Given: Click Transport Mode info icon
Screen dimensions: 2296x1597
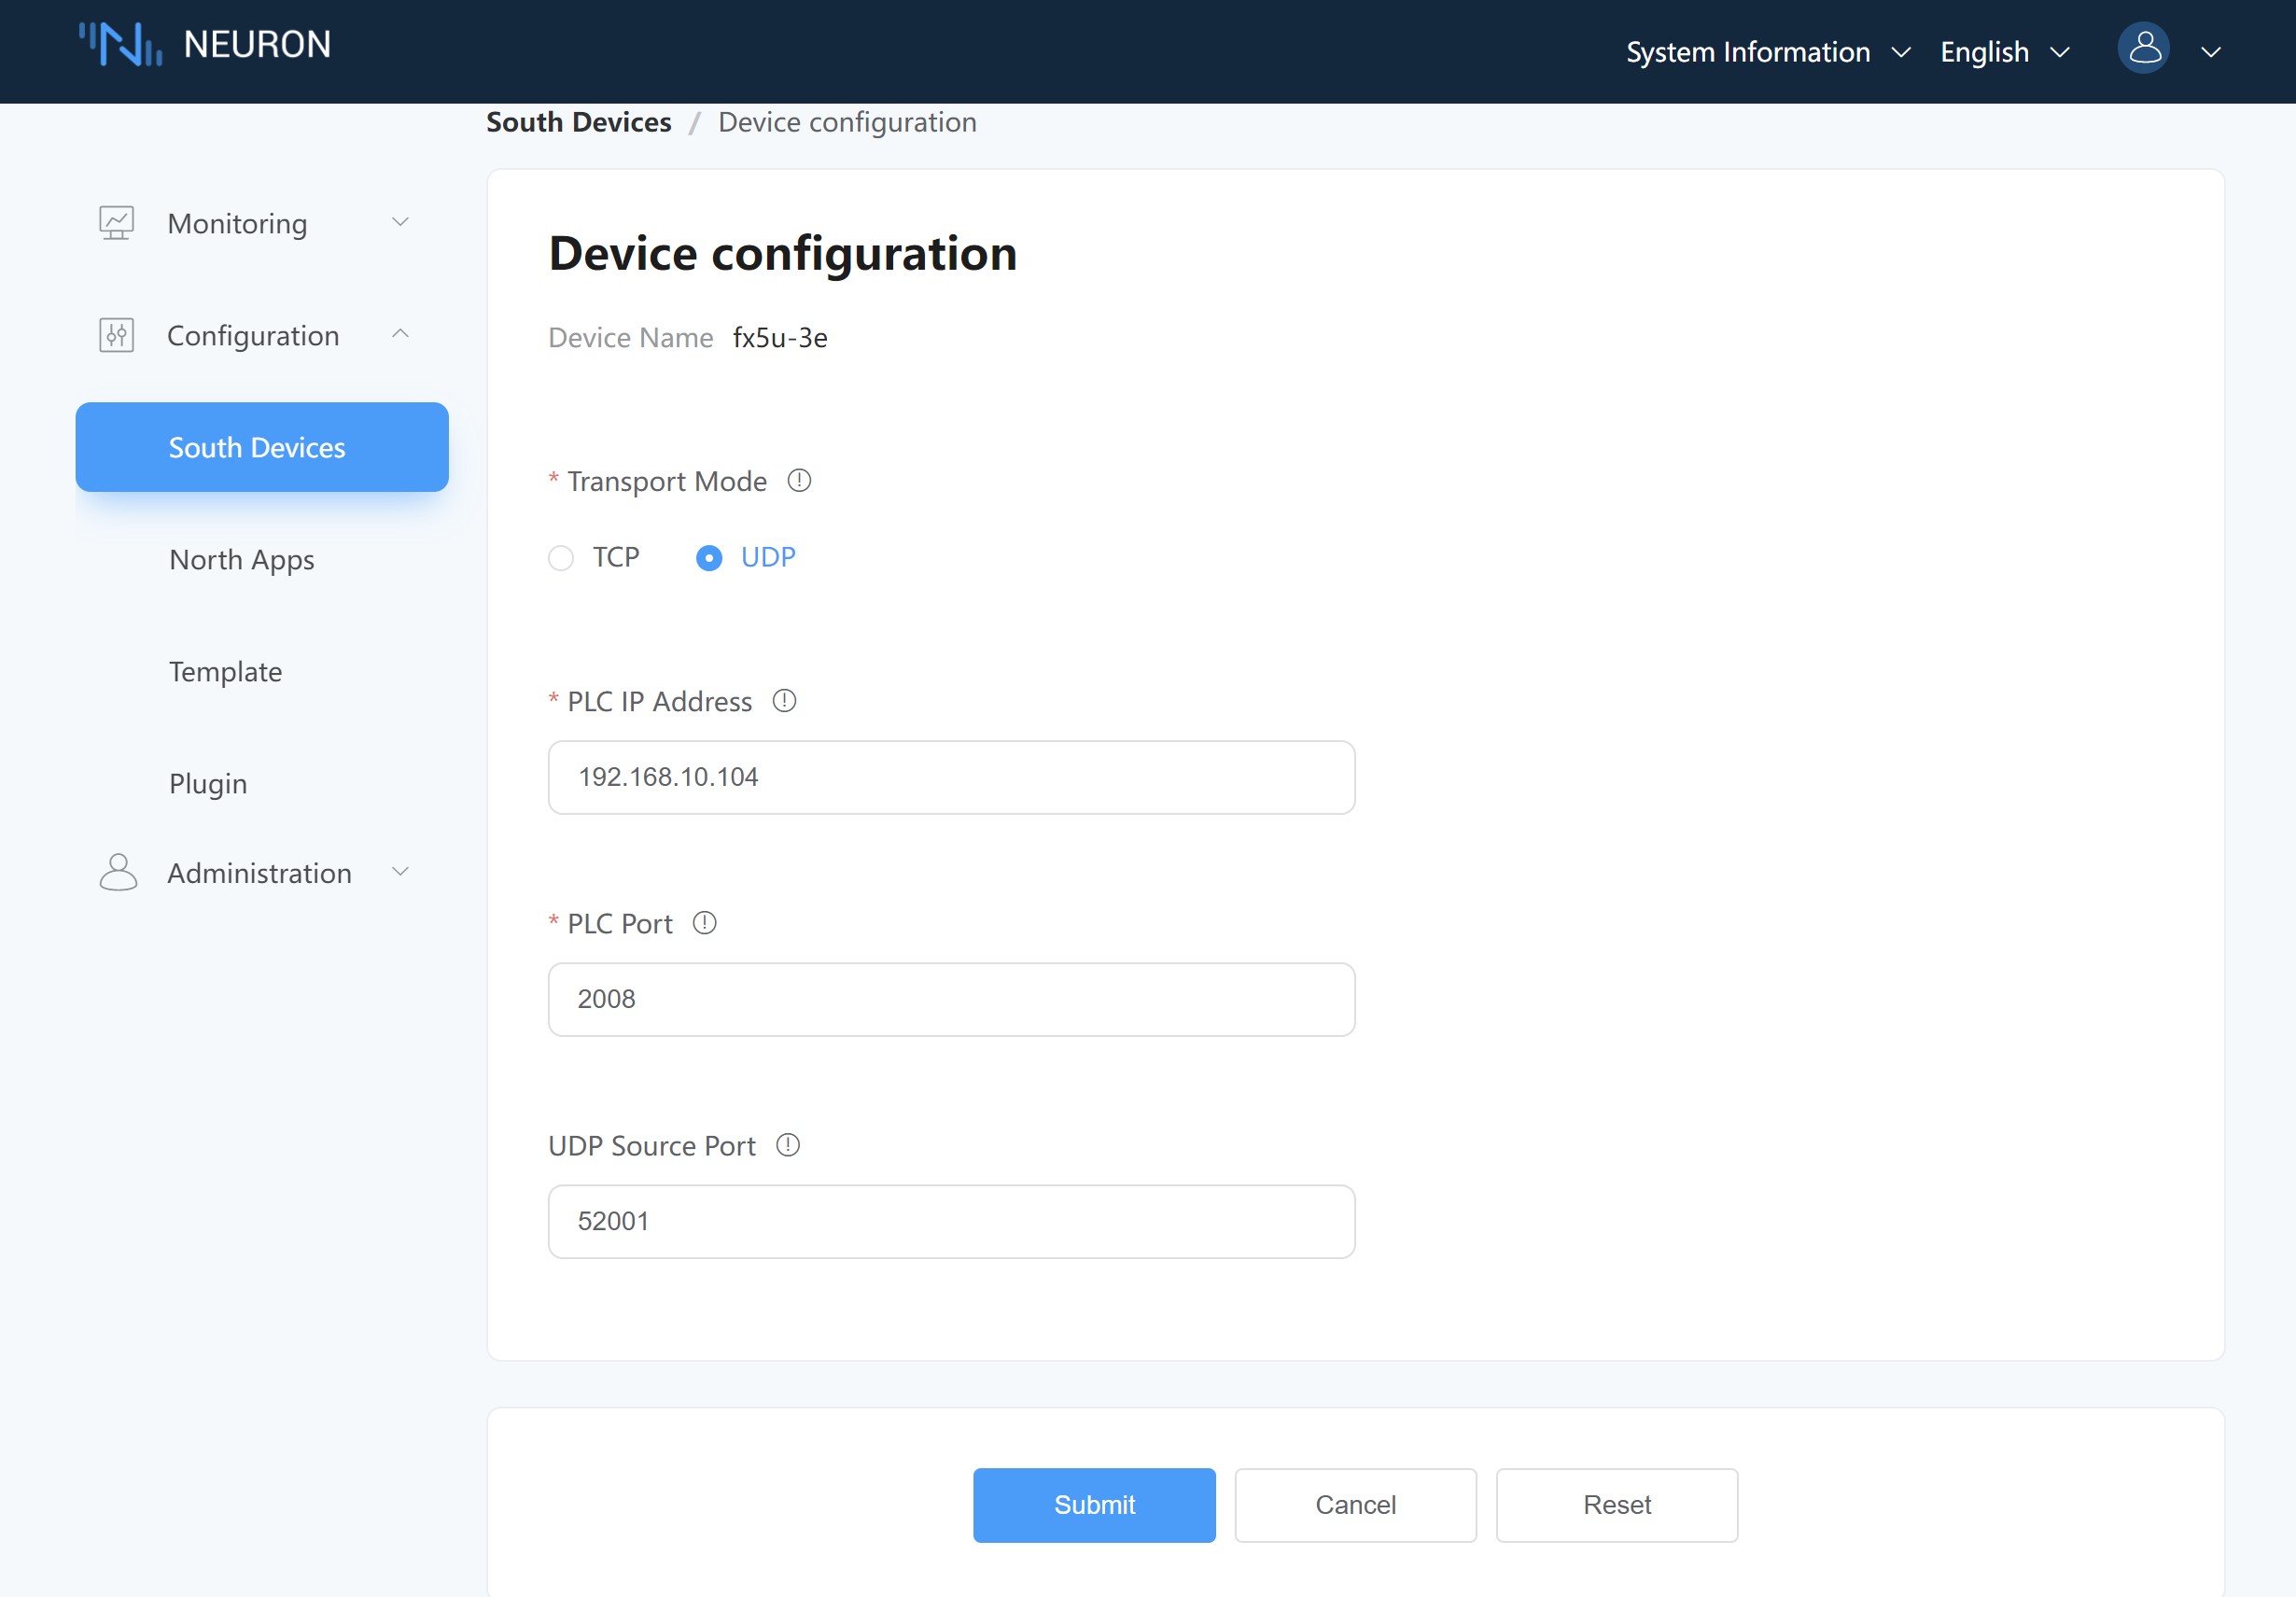Looking at the screenshot, I should [x=799, y=481].
